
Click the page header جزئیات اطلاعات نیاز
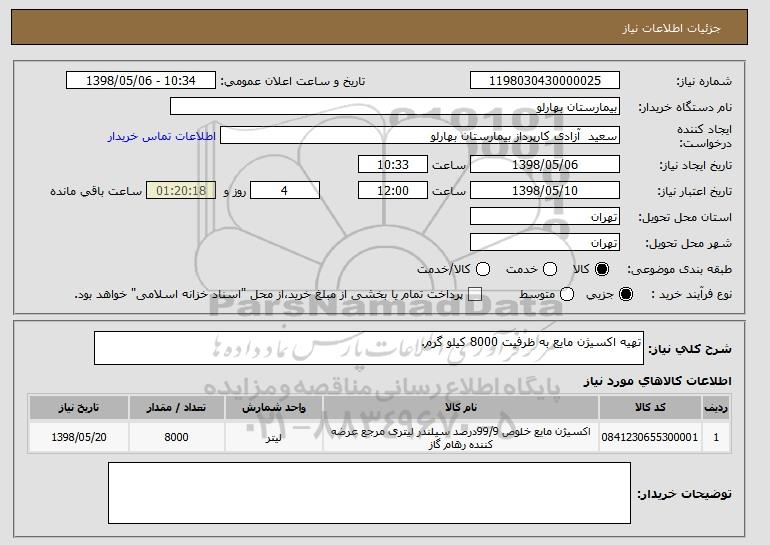[x=671, y=28]
